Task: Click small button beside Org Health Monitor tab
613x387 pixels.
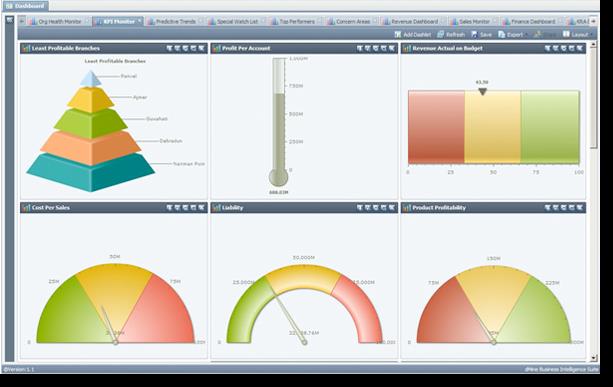Action: pos(87,21)
